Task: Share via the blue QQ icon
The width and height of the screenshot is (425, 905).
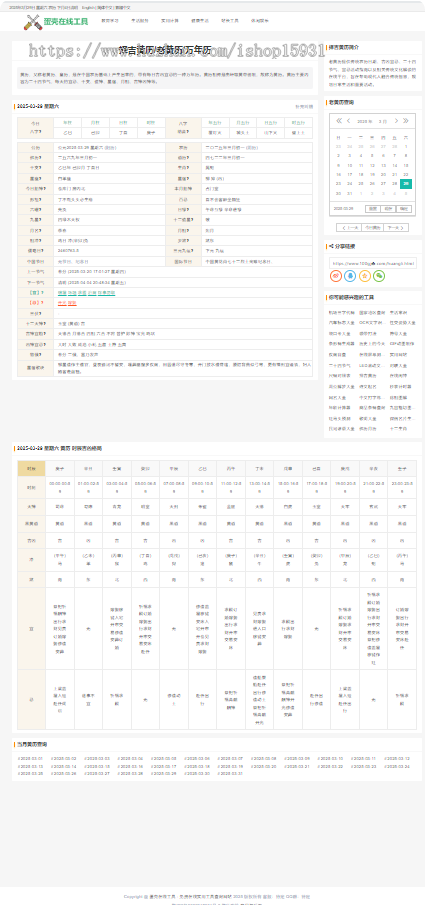Action: [350, 276]
